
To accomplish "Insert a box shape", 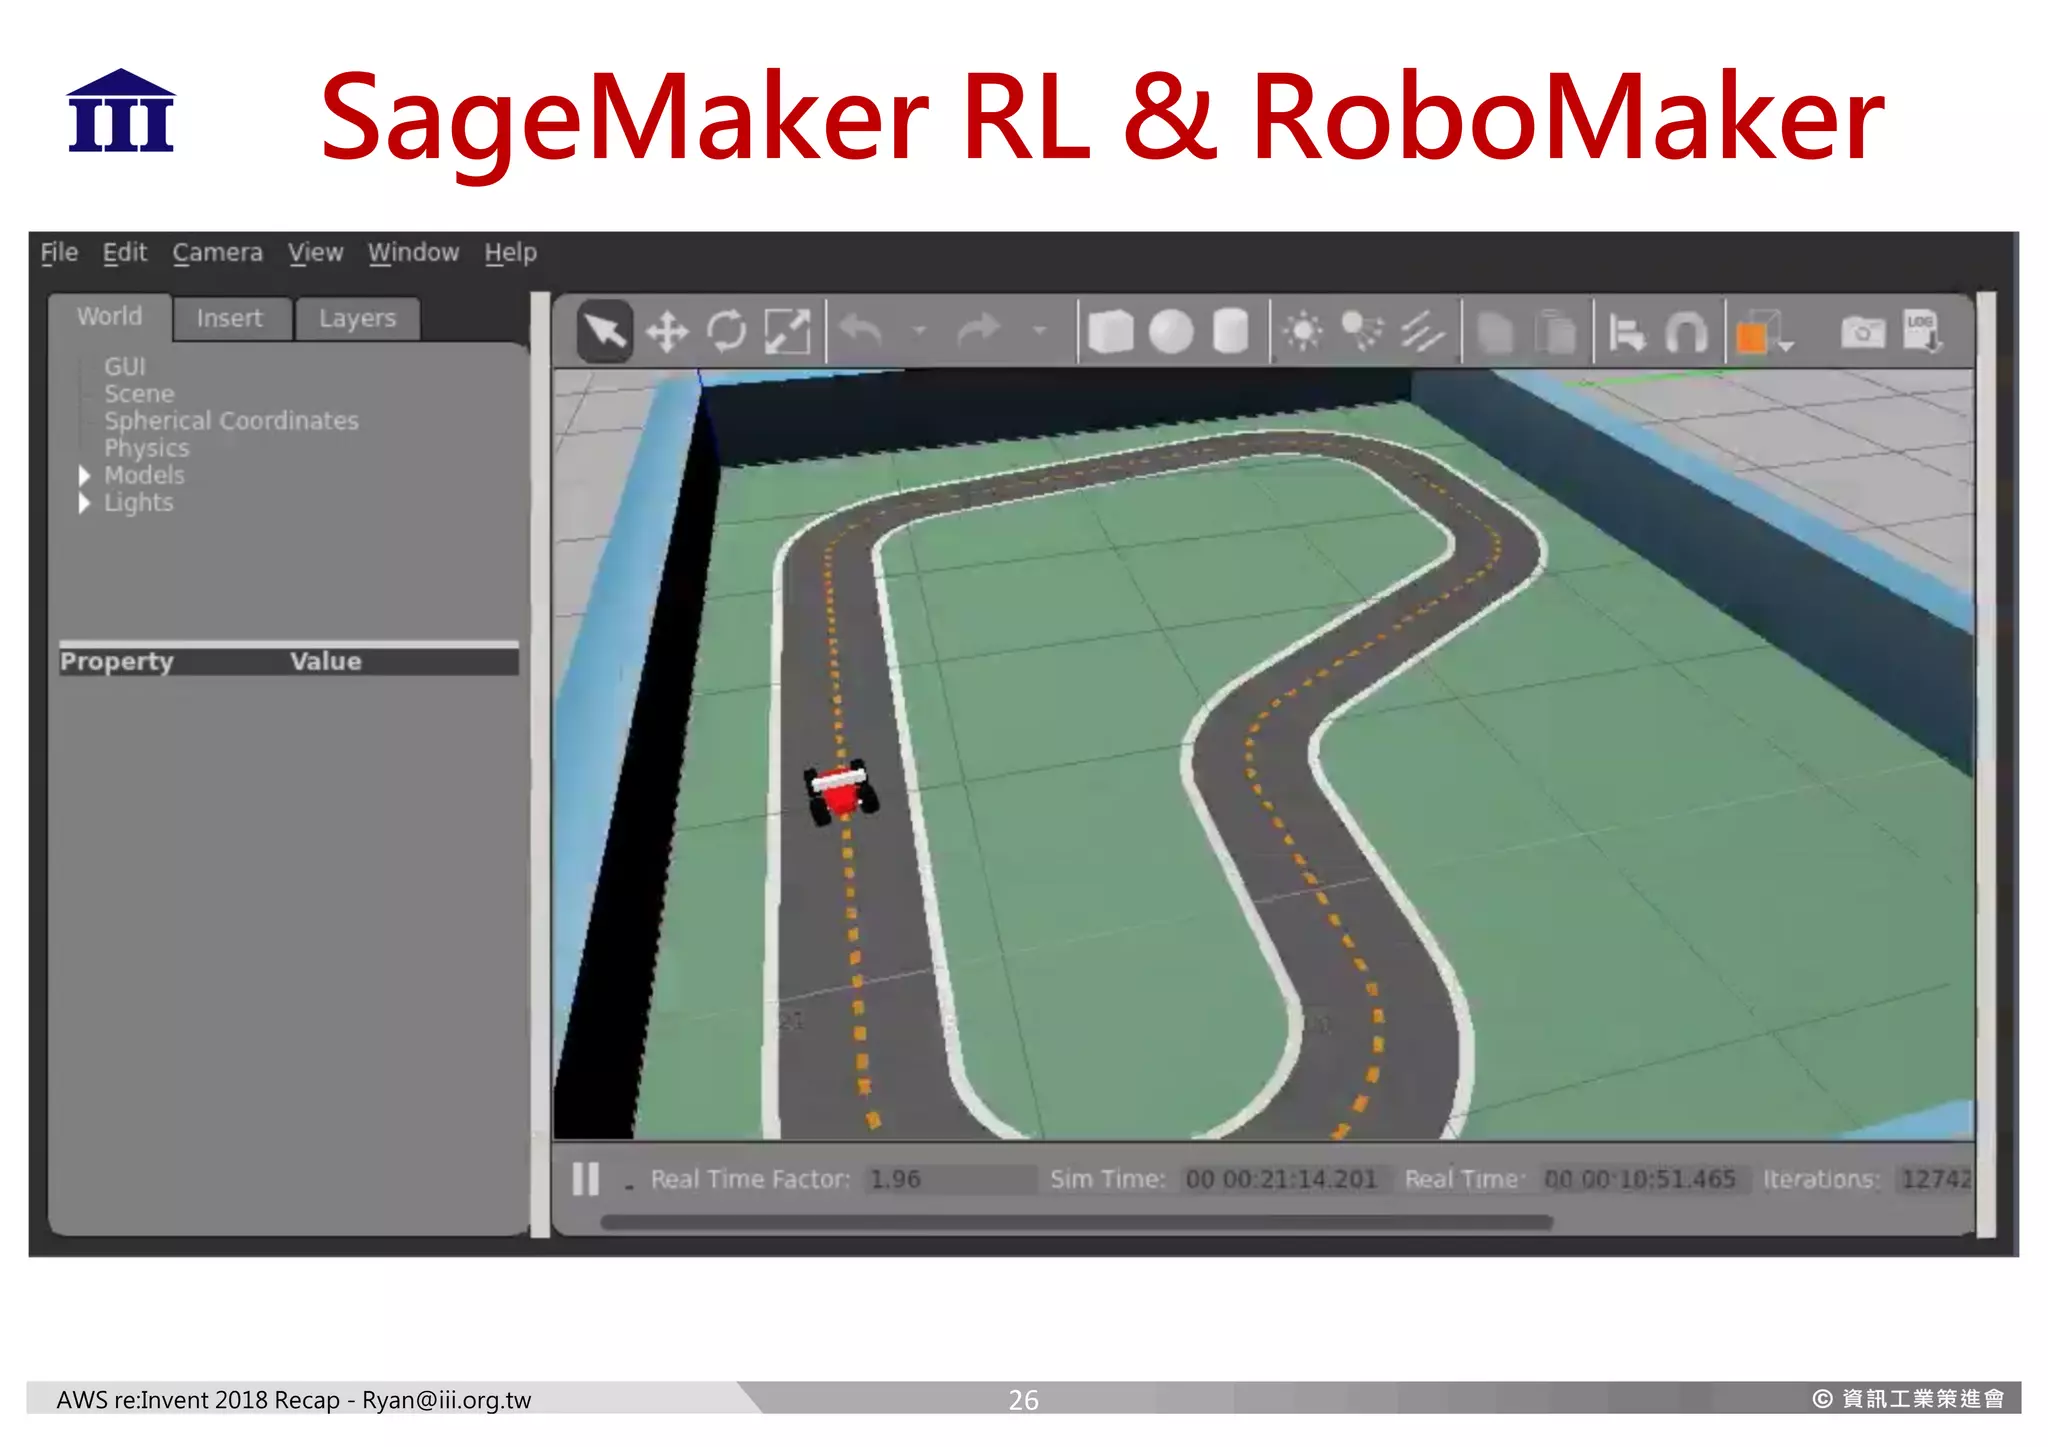I will [1109, 331].
